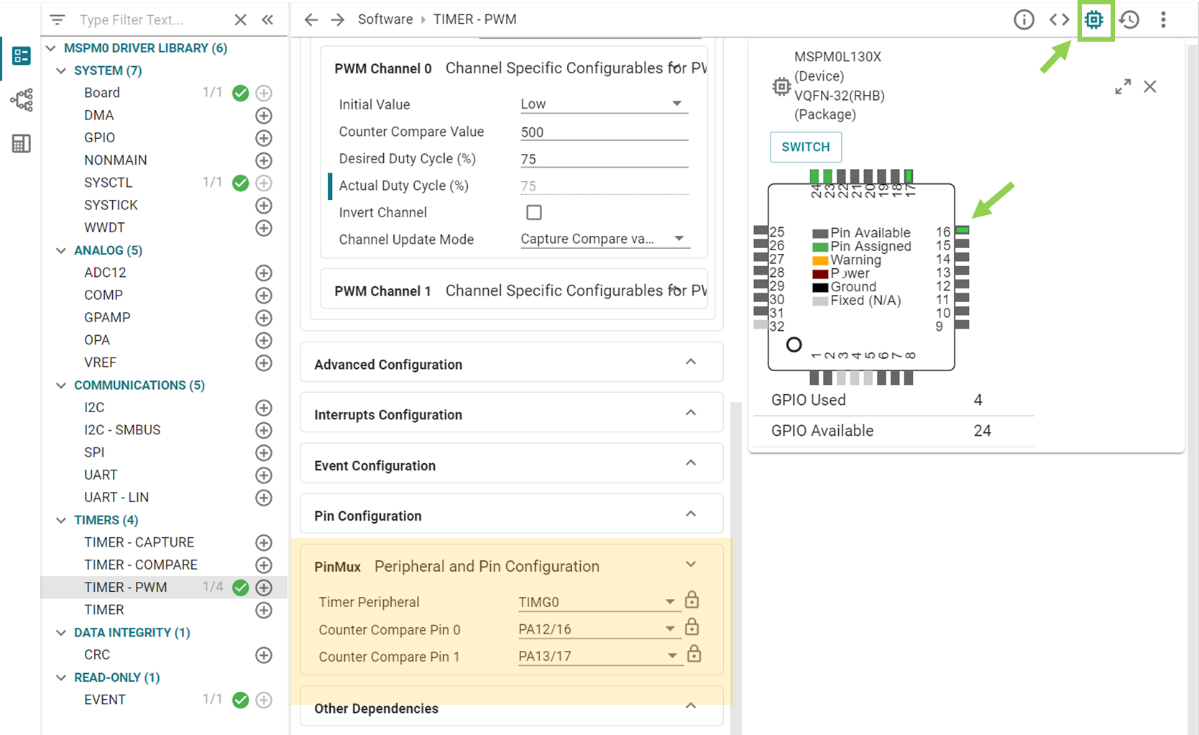Viewport: 1199px width, 735px height.
Task: Toggle the Invert Channel checkbox
Action: (x=534, y=213)
